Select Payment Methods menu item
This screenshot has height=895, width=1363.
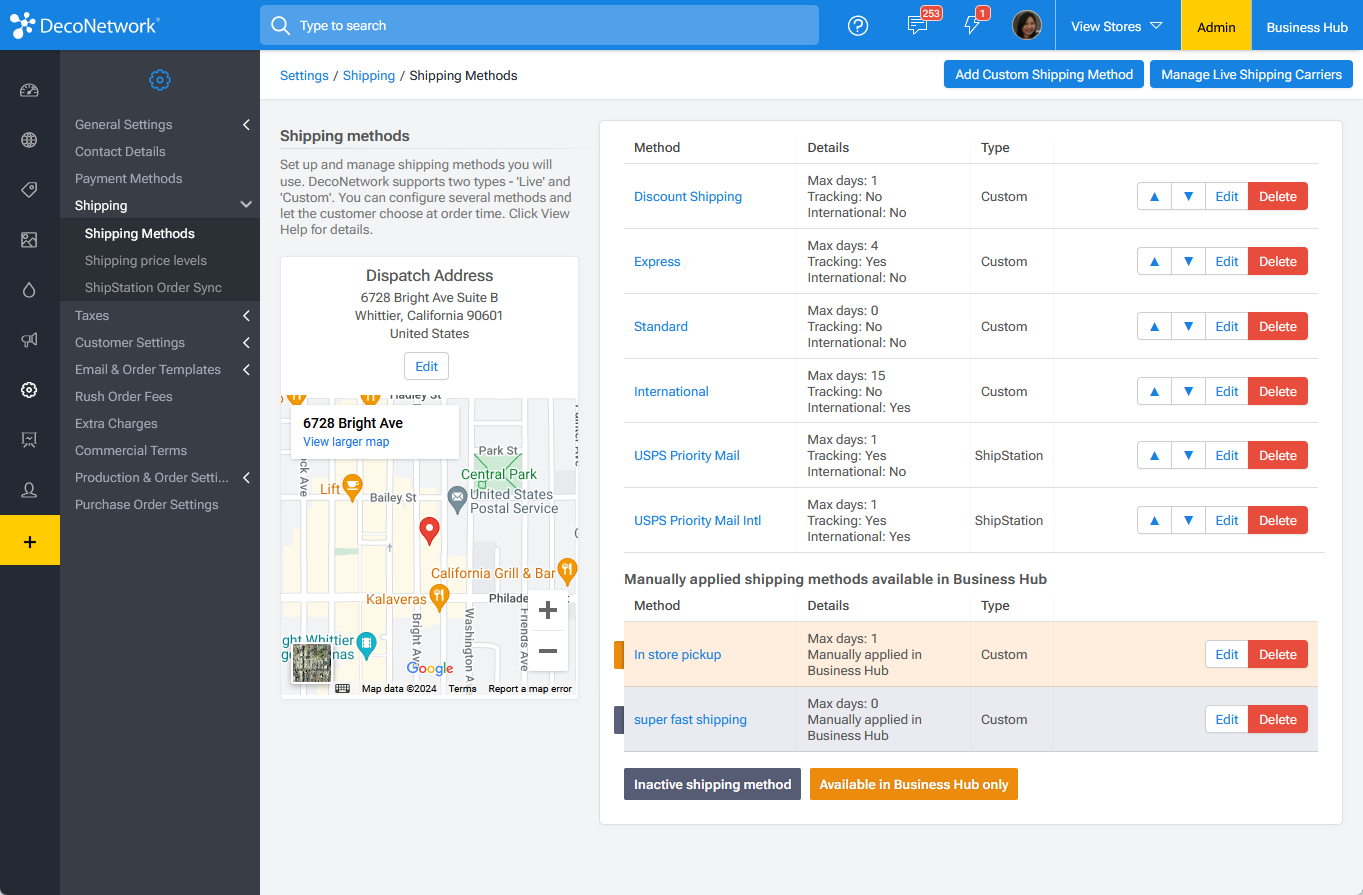point(129,179)
